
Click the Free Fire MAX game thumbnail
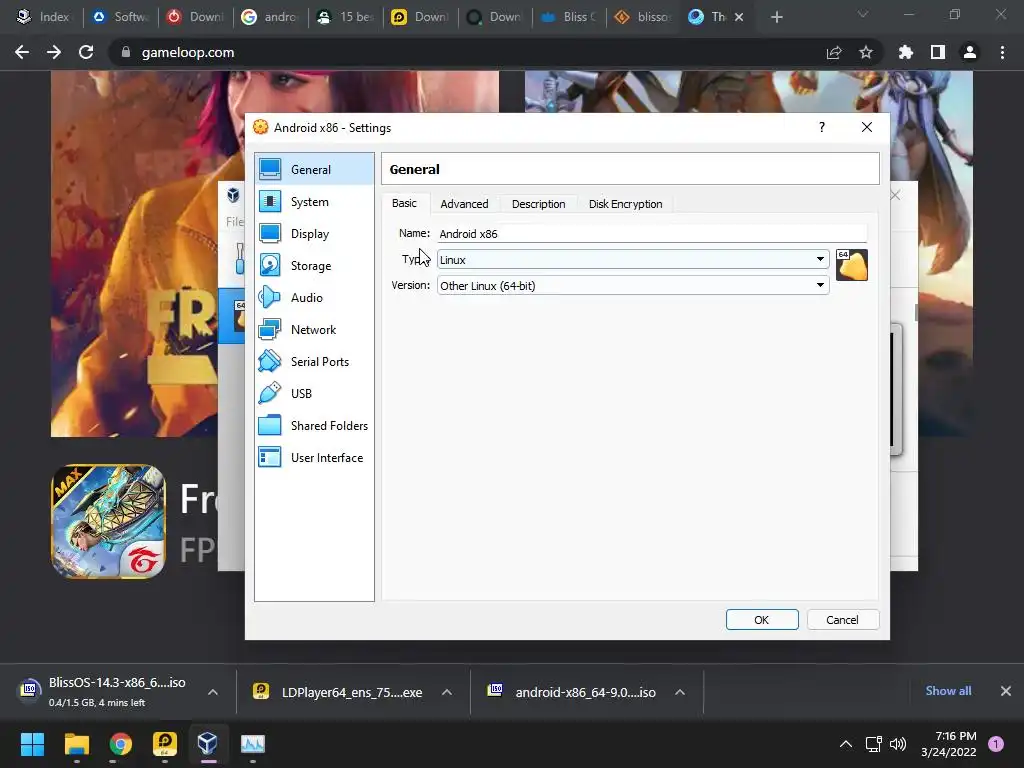pyautogui.click(x=108, y=522)
